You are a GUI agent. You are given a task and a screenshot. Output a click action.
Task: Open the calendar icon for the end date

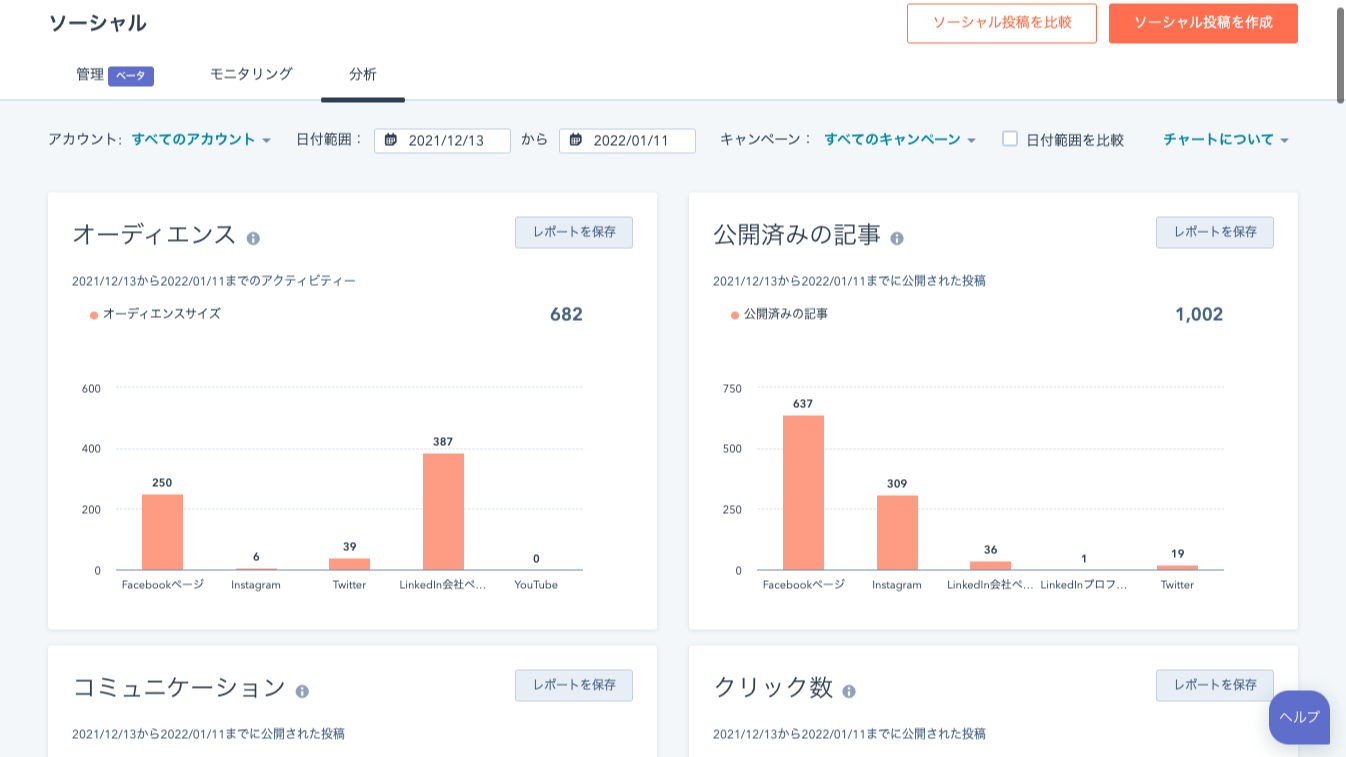pyautogui.click(x=576, y=140)
